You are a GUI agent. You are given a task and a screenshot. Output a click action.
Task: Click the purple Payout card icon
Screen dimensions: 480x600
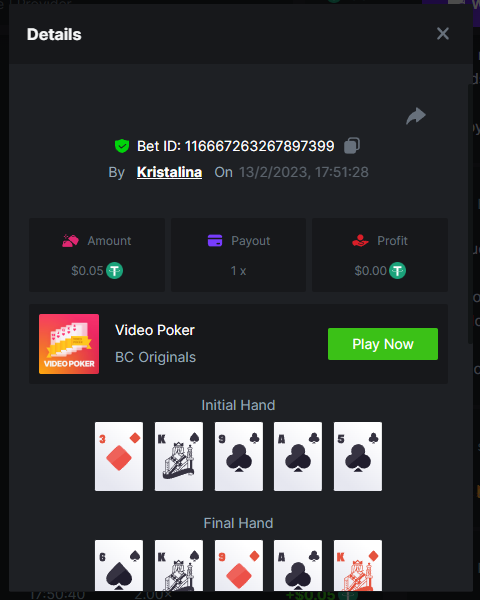pyautogui.click(x=215, y=241)
